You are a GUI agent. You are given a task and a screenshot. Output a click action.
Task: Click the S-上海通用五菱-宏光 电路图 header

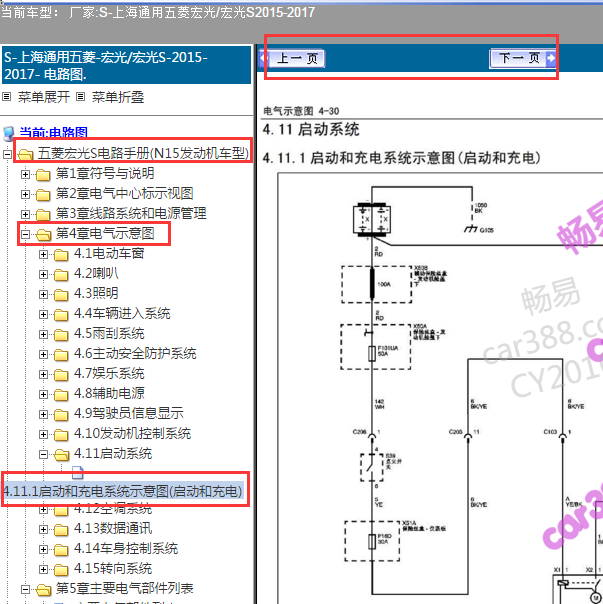click(126, 65)
